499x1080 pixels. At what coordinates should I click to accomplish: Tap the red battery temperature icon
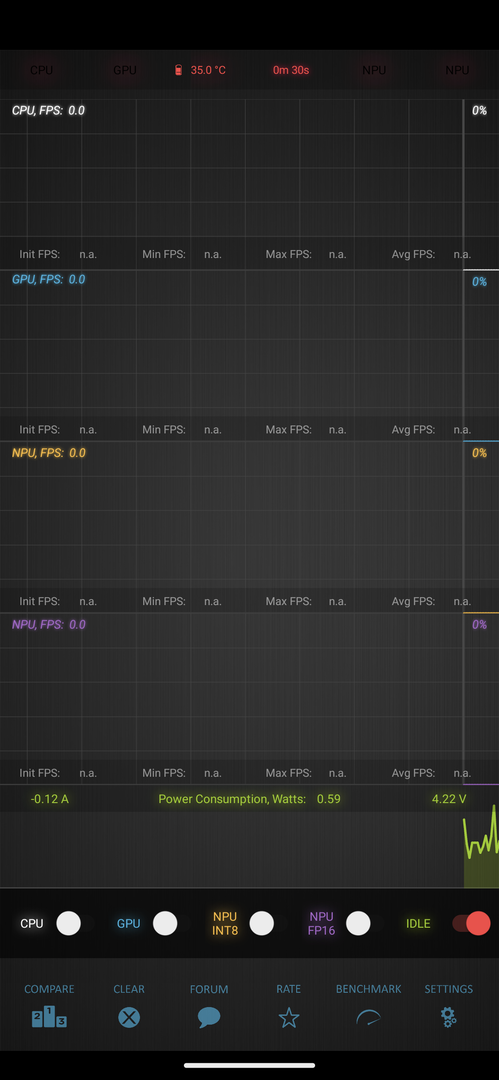click(179, 70)
